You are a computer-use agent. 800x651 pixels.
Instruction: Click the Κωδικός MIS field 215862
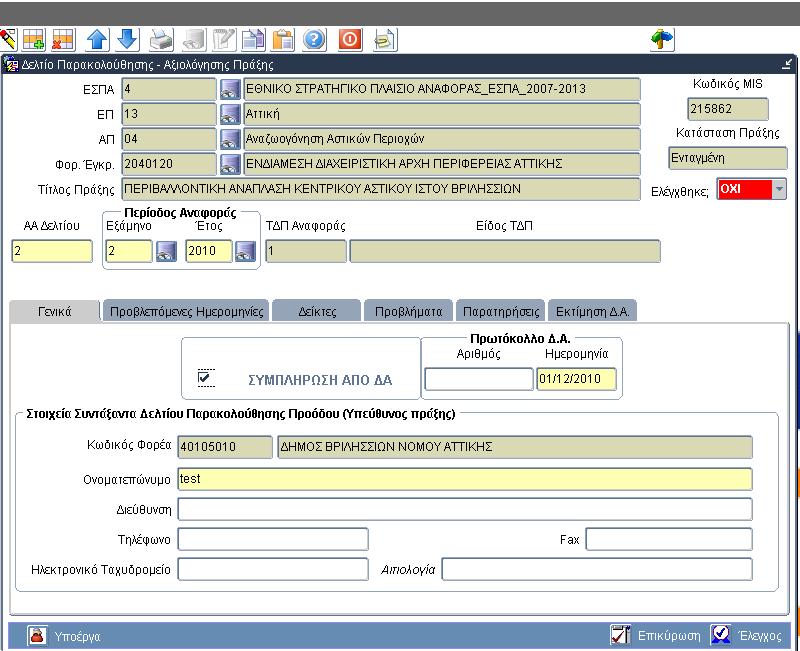tap(728, 109)
